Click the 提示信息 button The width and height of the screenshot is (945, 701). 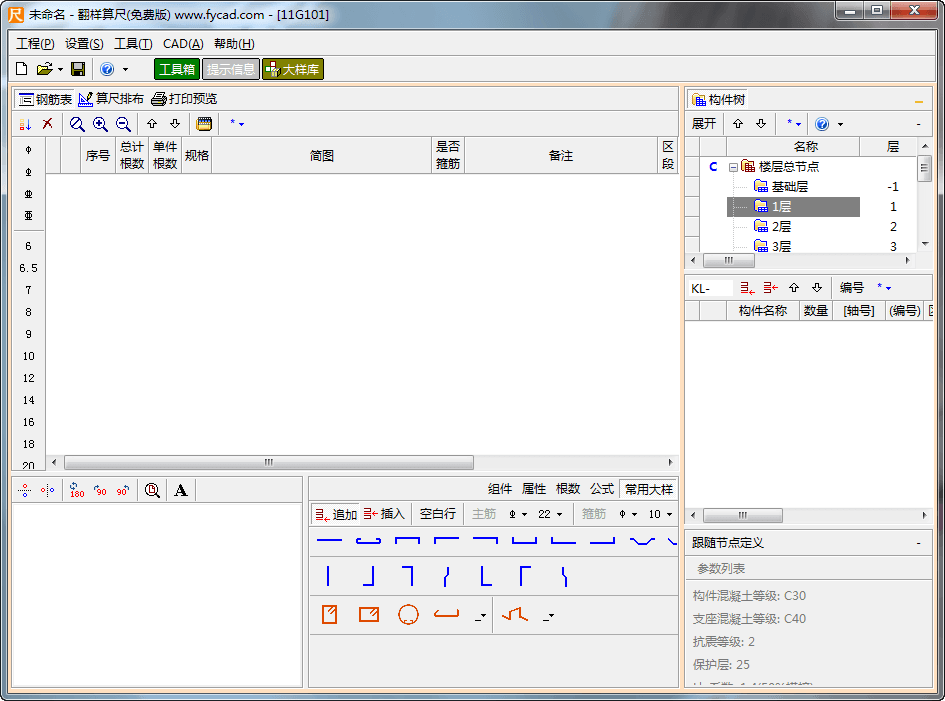[x=231, y=69]
